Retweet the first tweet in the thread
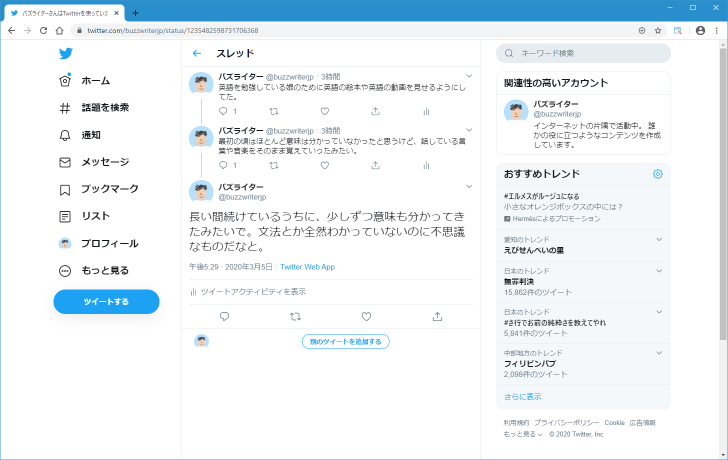728x460 pixels. (274, 111)
